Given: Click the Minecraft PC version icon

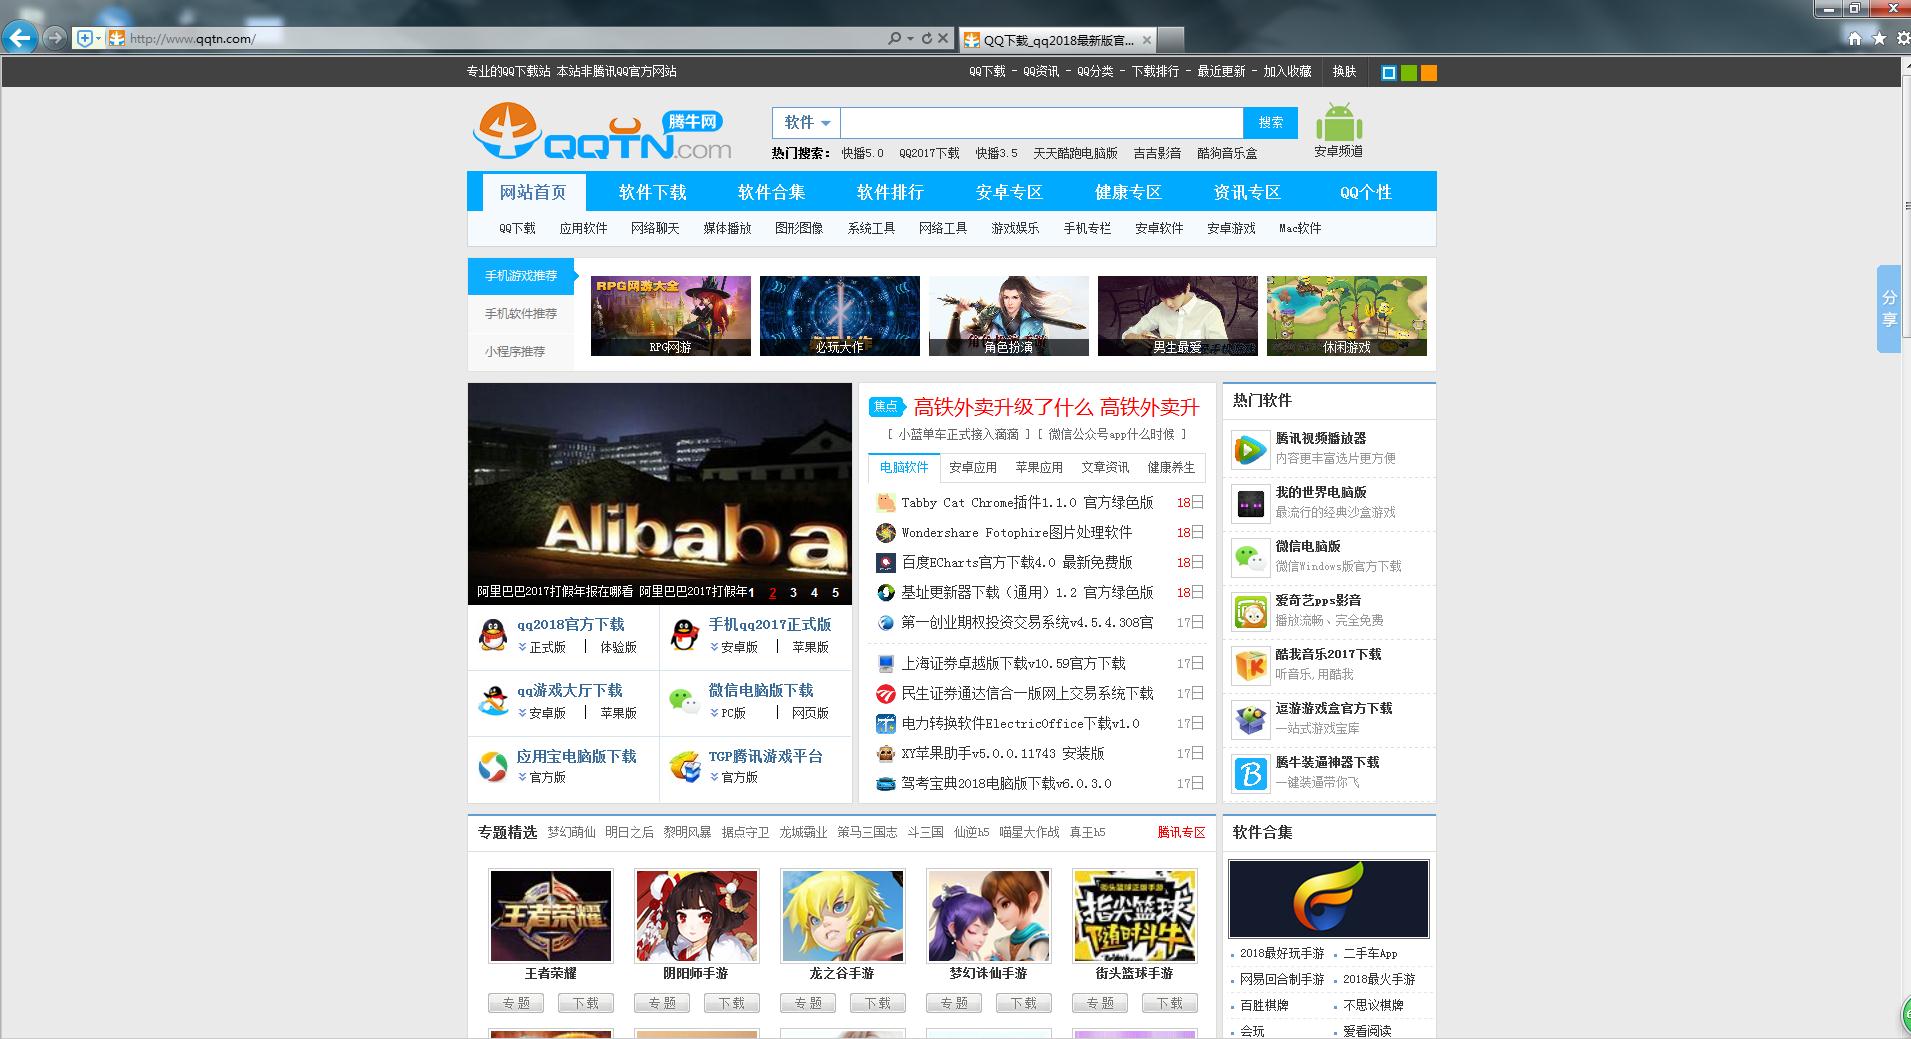Looking at the screenshot, I should coord(1249,503).
